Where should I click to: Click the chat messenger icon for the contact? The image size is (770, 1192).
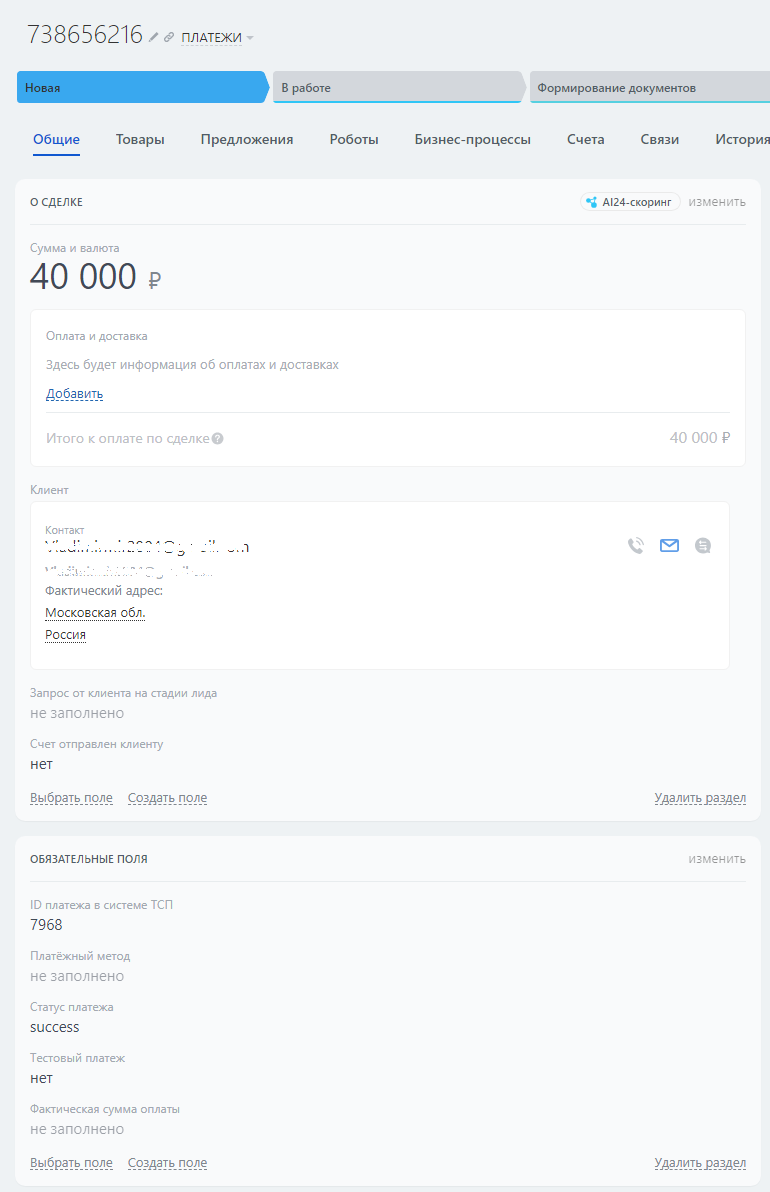[x=703, y=545]
